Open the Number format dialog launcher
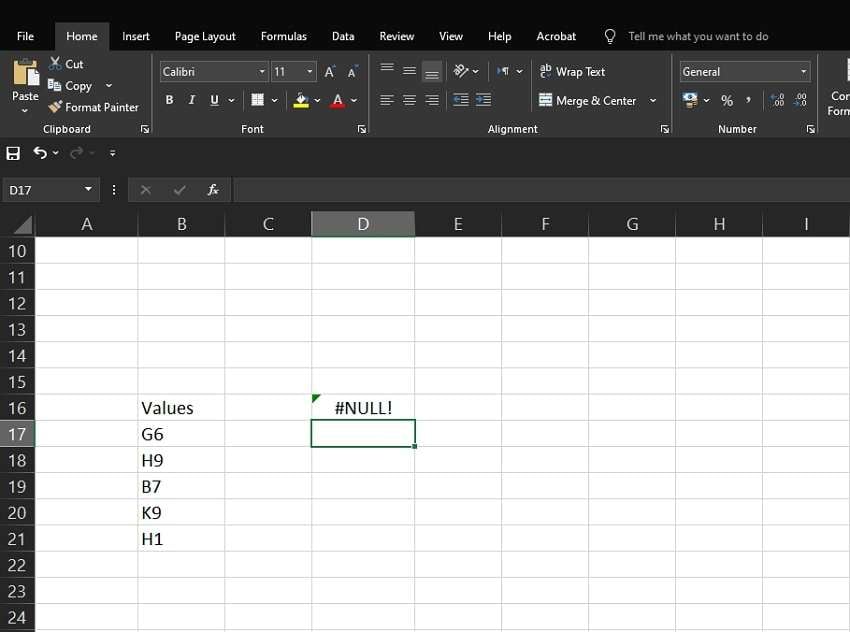This screenshot has height=632, width=850. coord(810,129)
